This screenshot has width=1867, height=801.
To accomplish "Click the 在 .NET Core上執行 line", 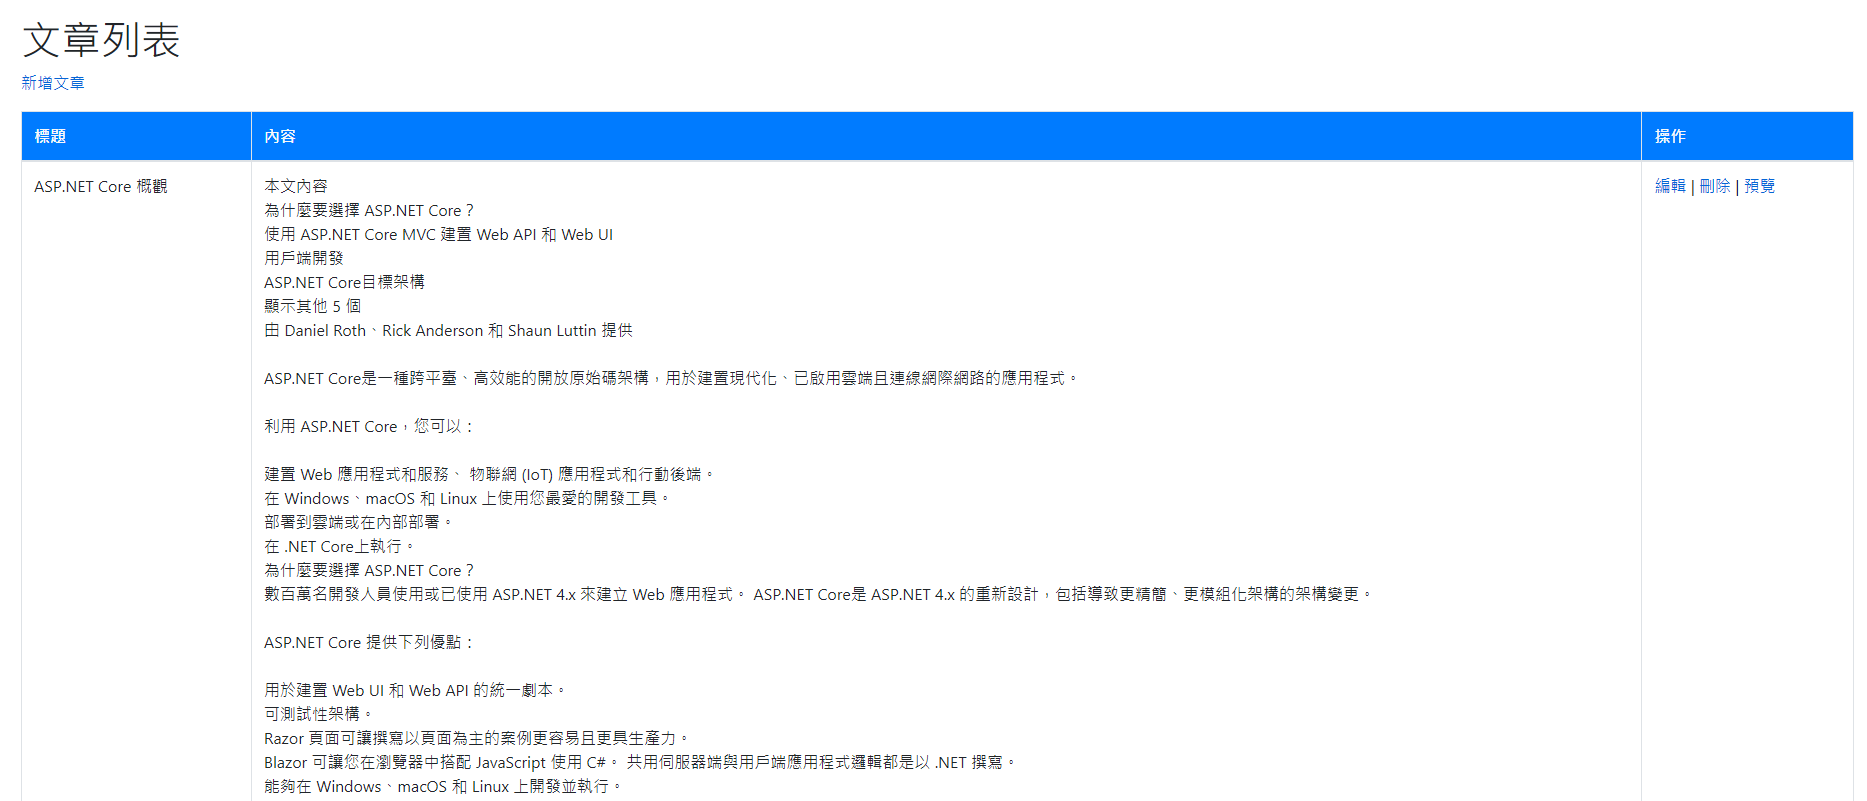I will [338, 546].
